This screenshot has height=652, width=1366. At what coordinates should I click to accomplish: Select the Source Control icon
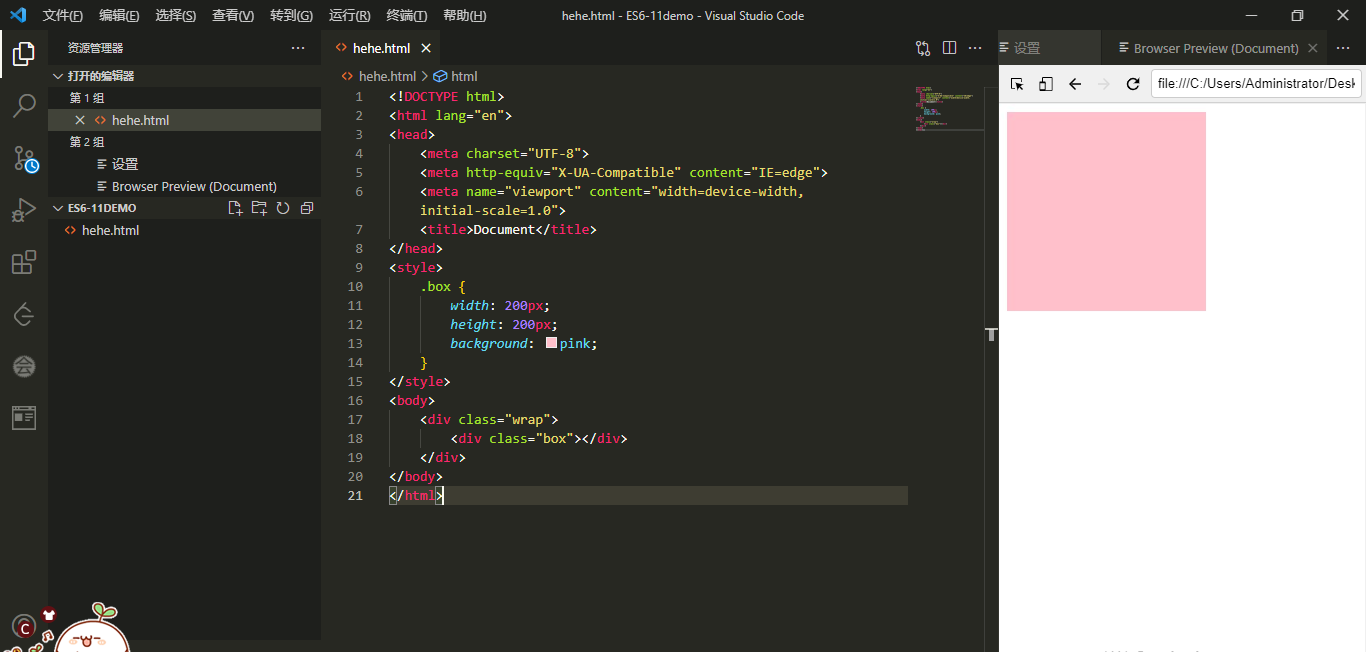[x=24, y=158]
